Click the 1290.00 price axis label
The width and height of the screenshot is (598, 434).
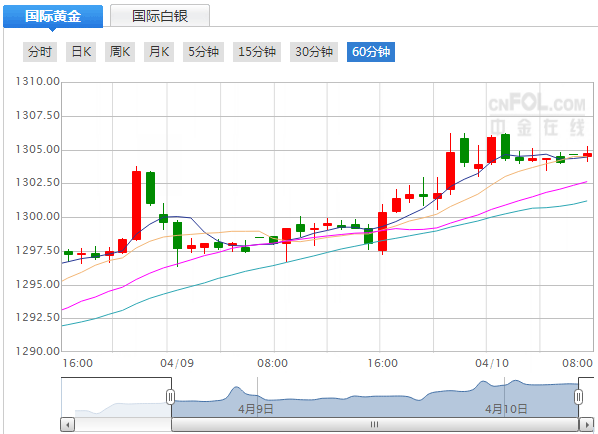(38, 351)
